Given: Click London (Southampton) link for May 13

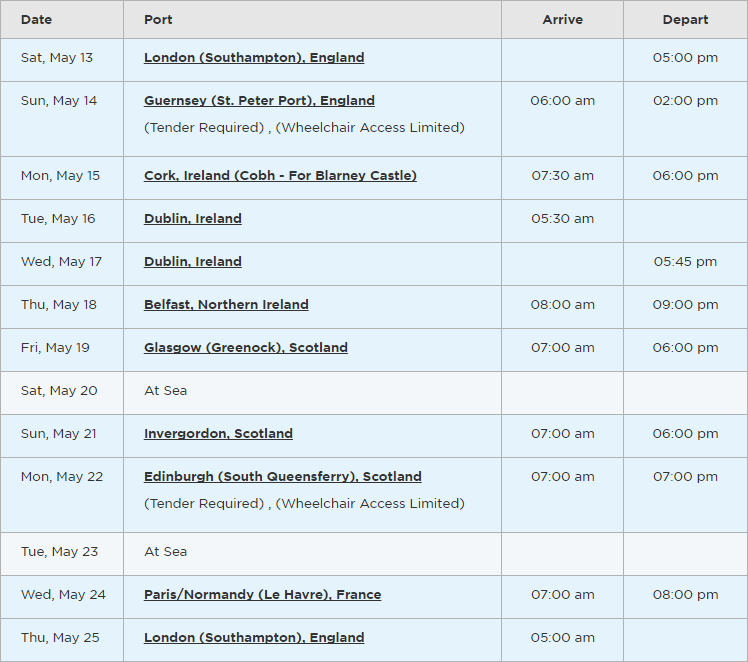Looking at the screenshot, I should click(x=254, y=58).
